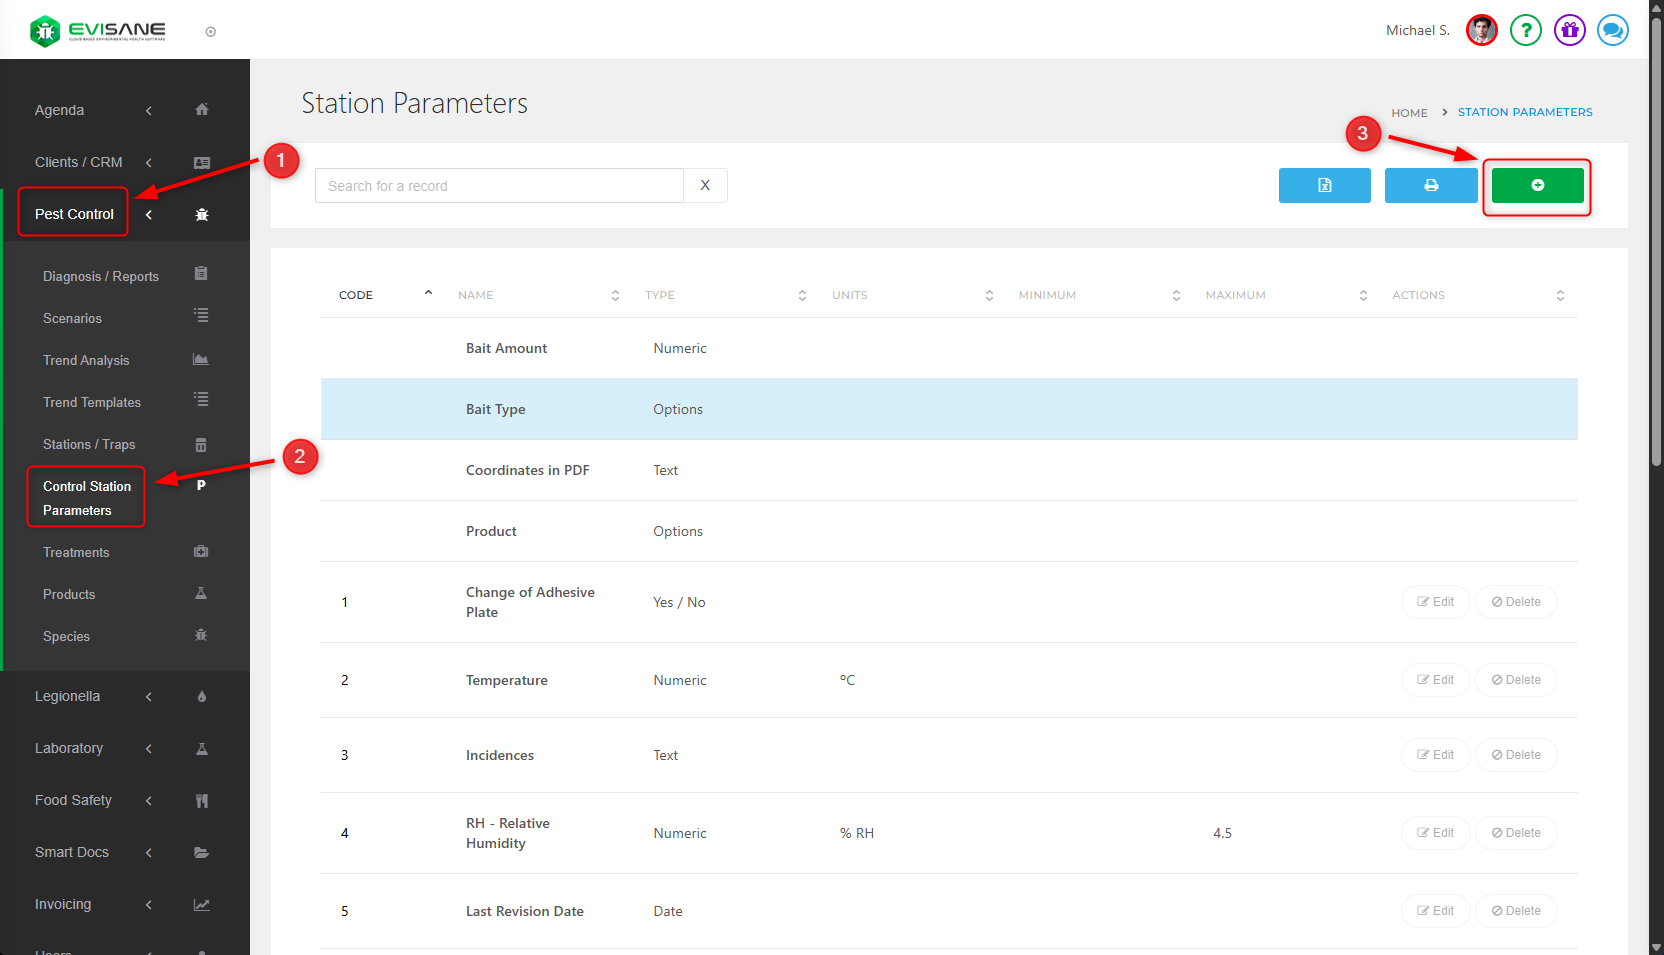Click the ID card icon next to Clients / CRM

coord(202,162)
